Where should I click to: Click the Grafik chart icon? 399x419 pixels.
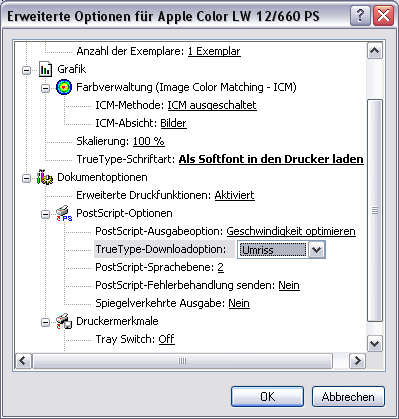tap(45, 69)
